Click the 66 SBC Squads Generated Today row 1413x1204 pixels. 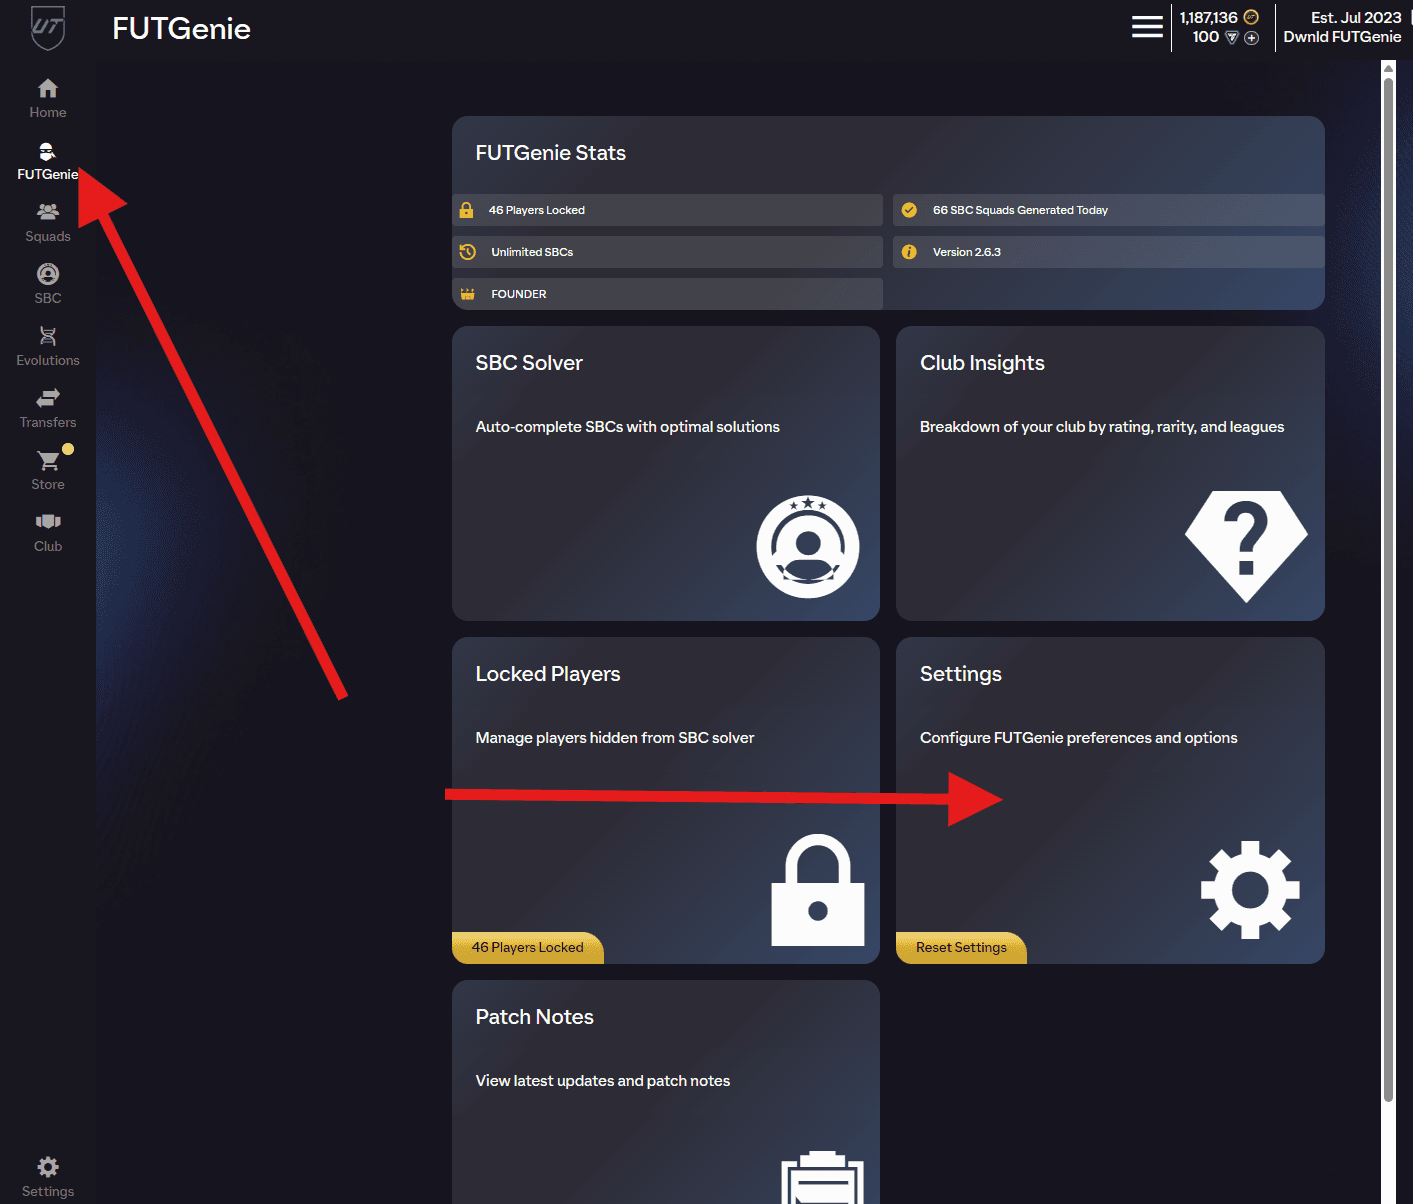coord(1109,210)
